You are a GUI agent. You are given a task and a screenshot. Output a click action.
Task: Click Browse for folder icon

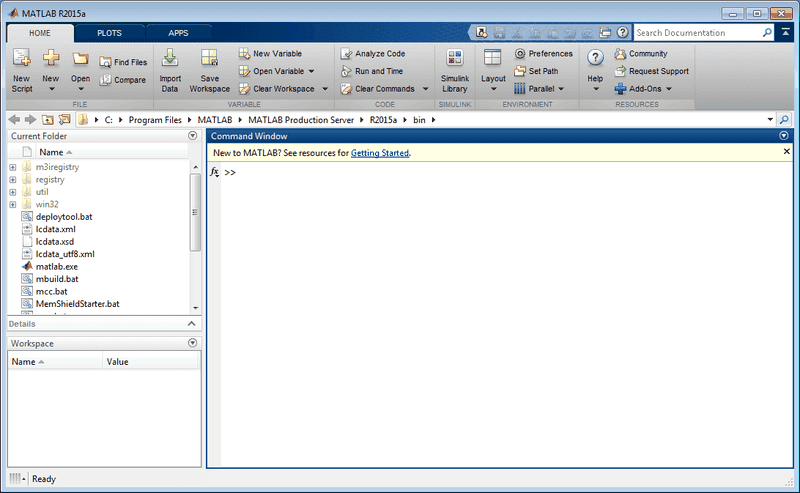pyautogui.click(x=64, y=120)
